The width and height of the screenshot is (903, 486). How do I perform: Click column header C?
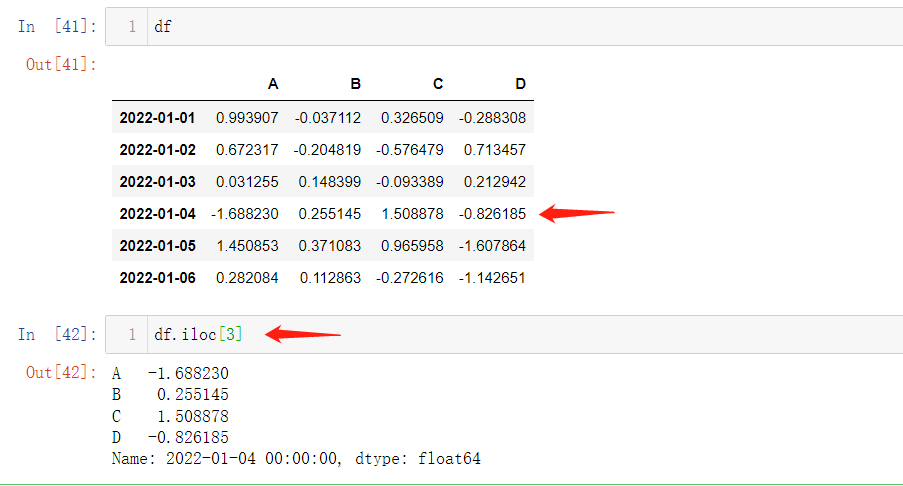point(438,84)
